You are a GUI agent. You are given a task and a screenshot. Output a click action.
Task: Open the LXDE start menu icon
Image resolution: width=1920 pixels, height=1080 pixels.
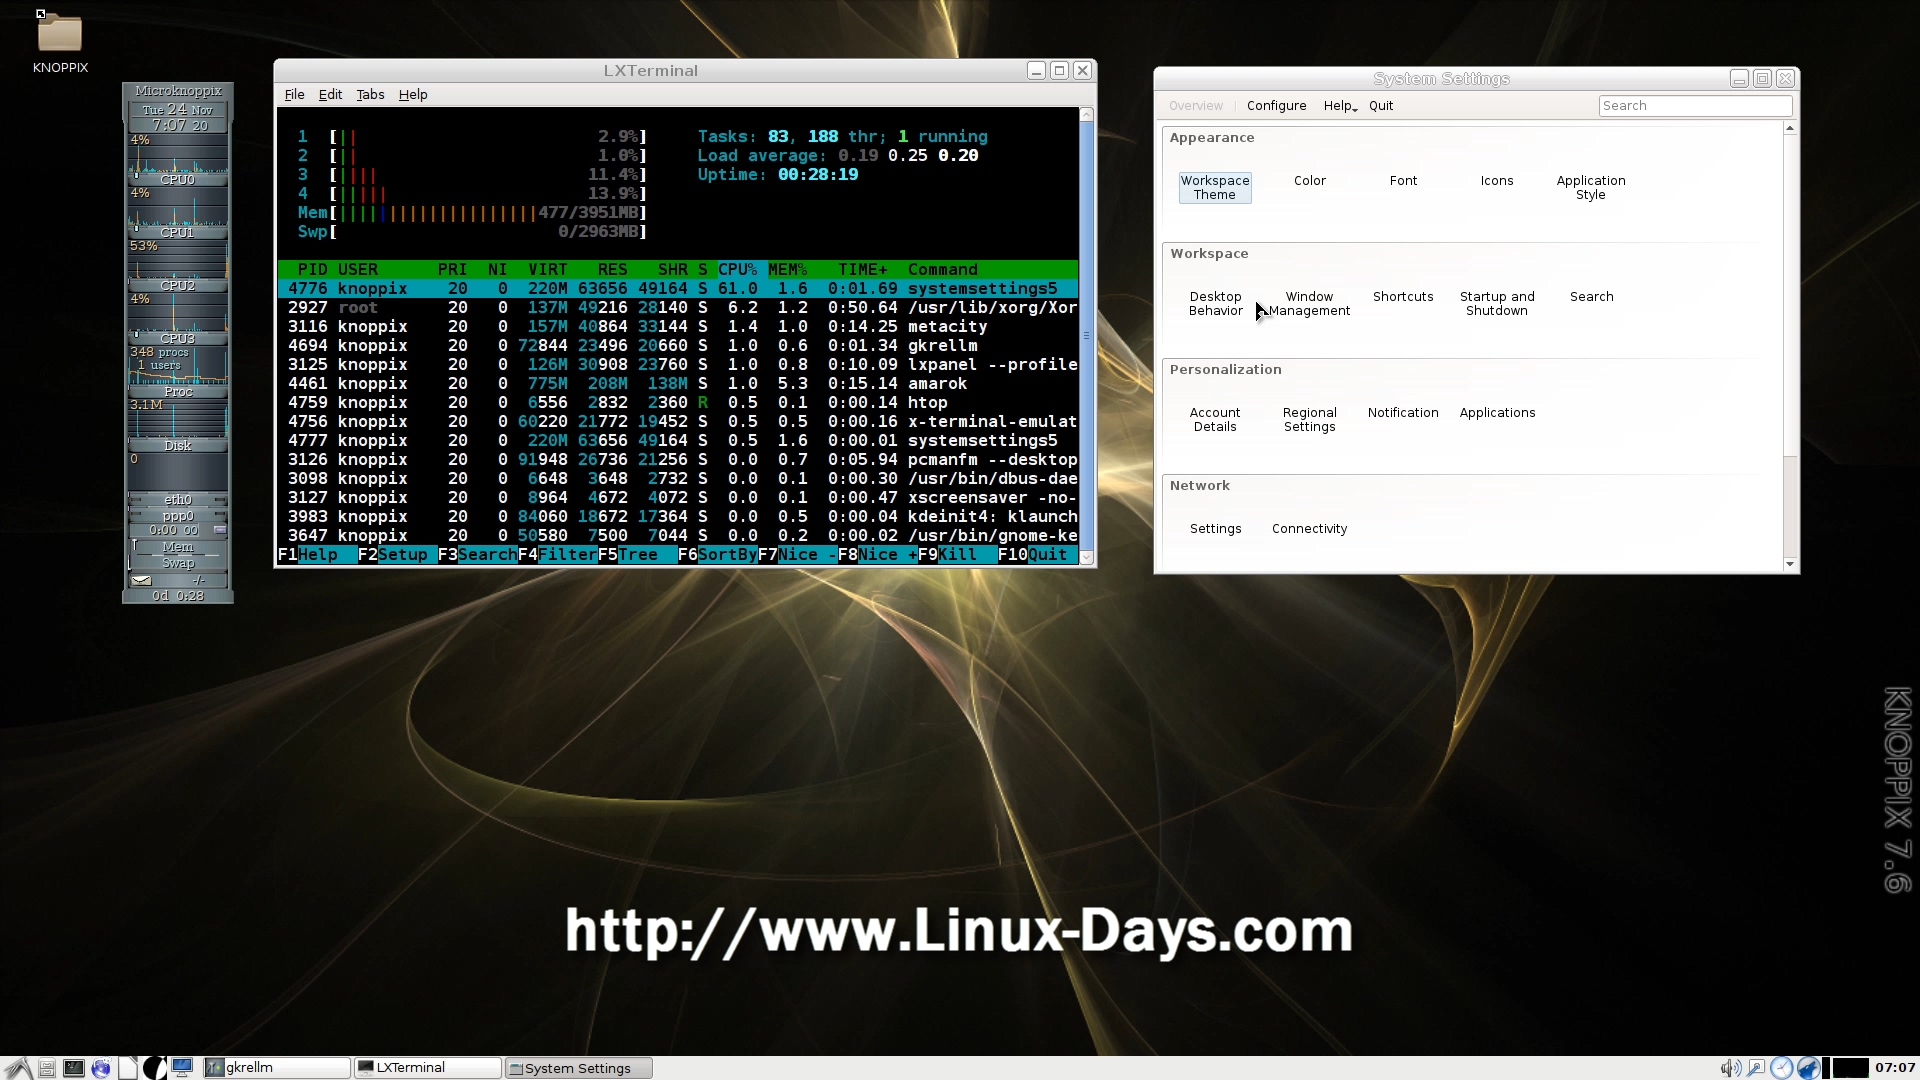pyautogui.click(x=18, y=1068)
